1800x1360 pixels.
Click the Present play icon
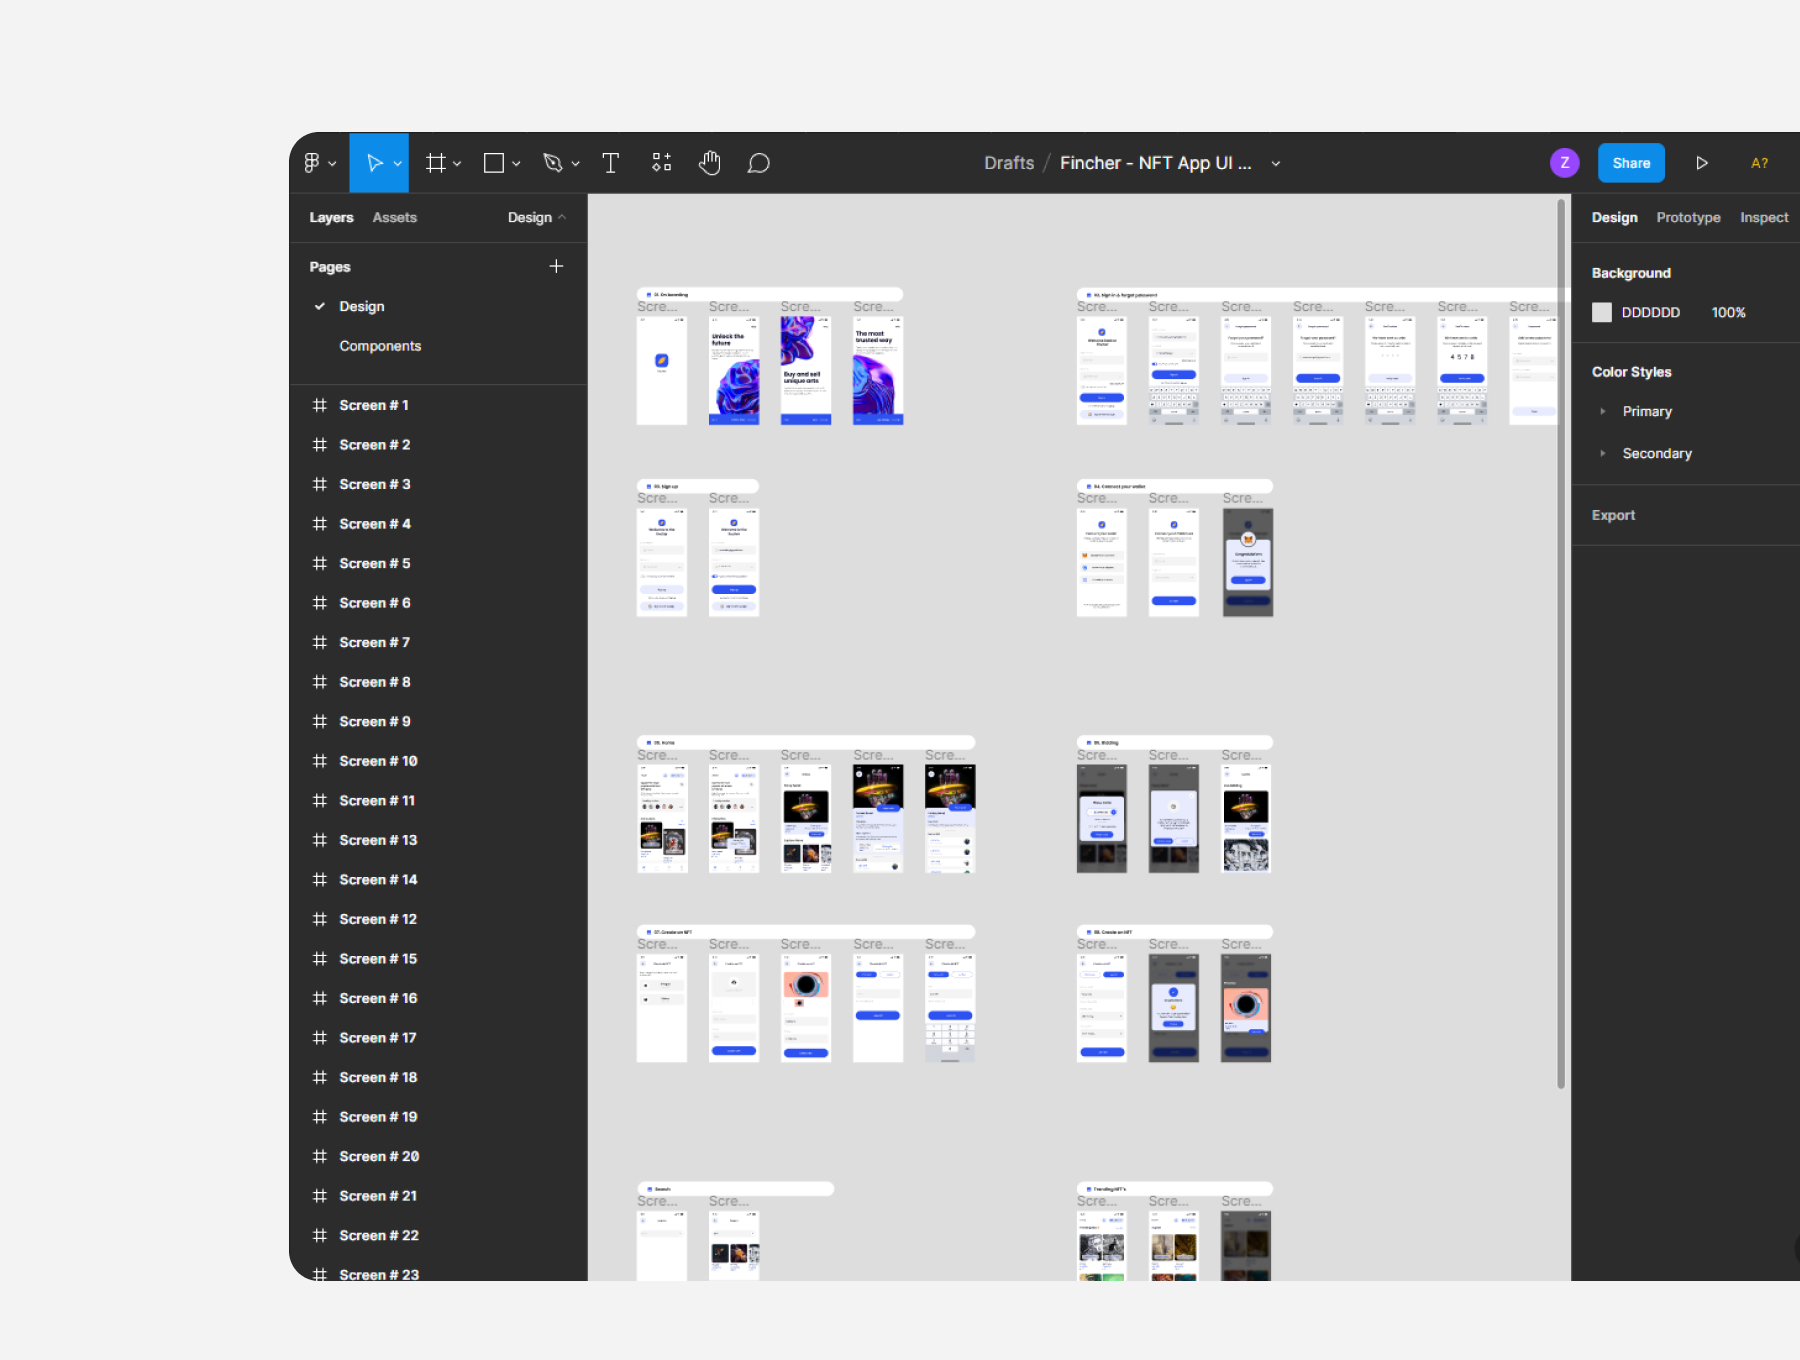[x=1701, y=163]
